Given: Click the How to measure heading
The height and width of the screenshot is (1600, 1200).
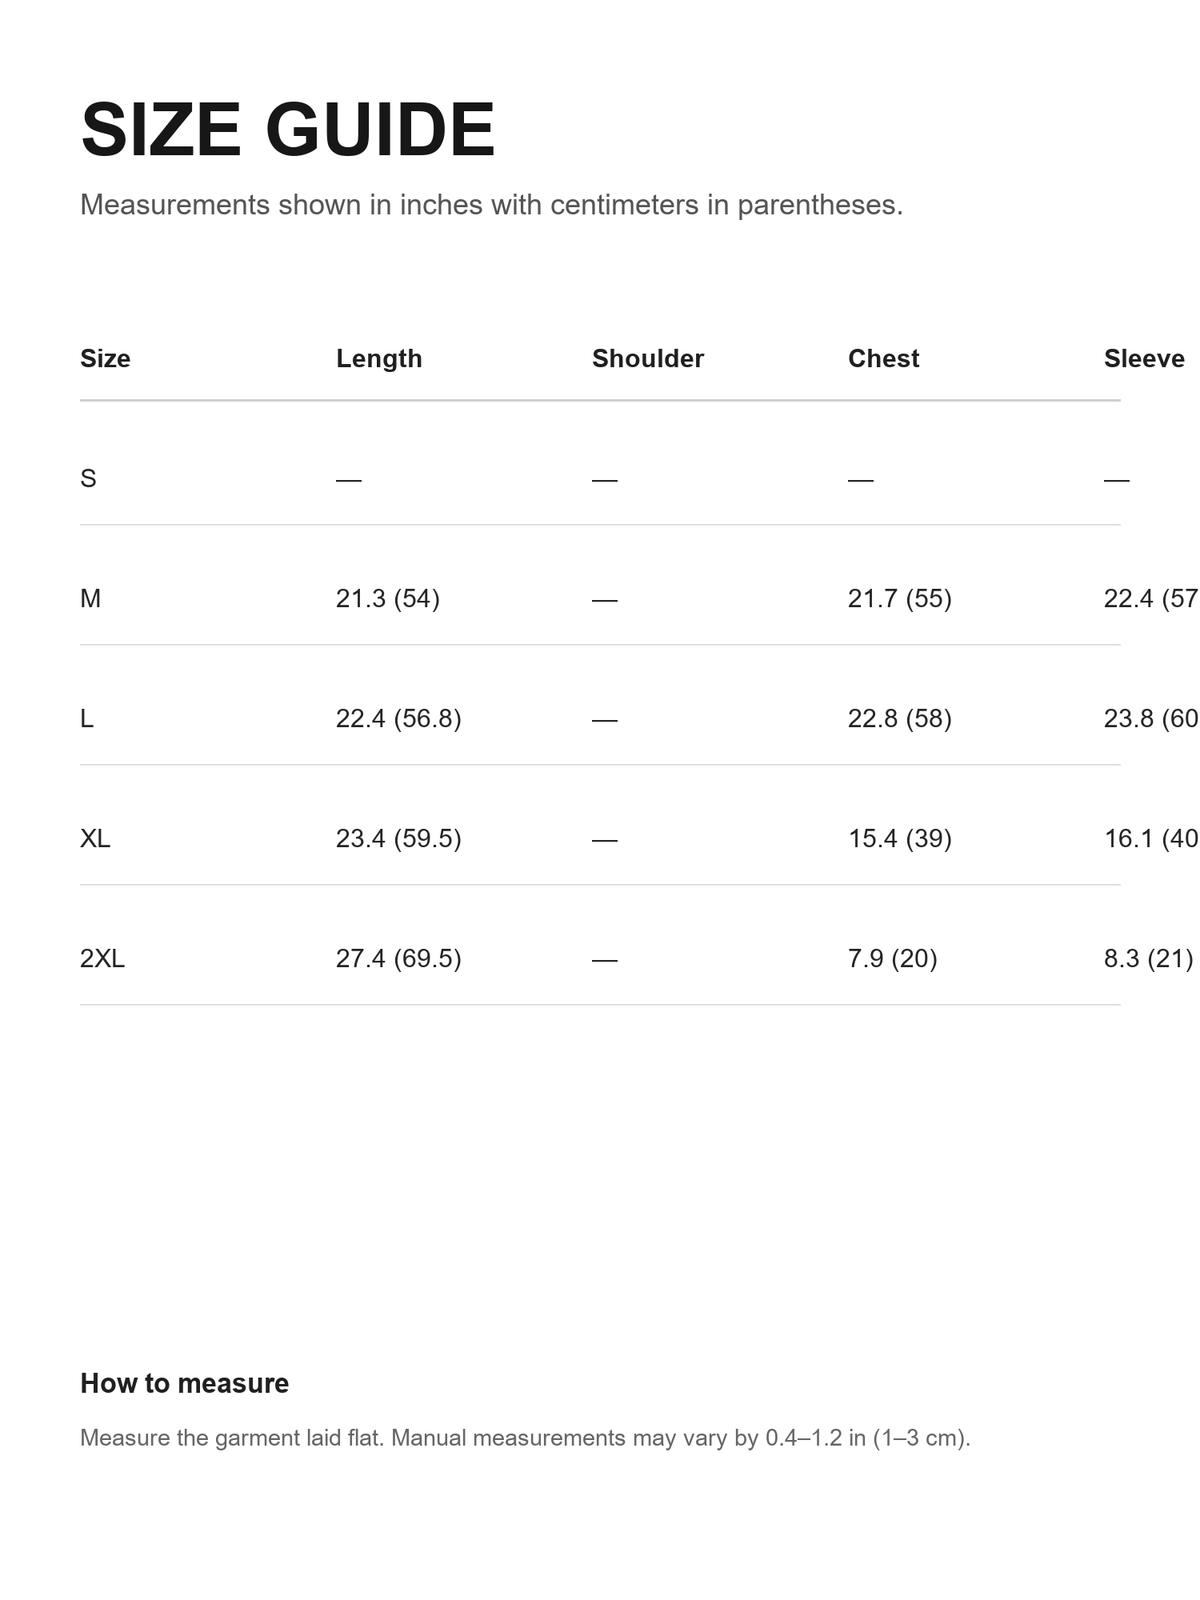Looking at the screenshot, I should [x=184, y=1383].
